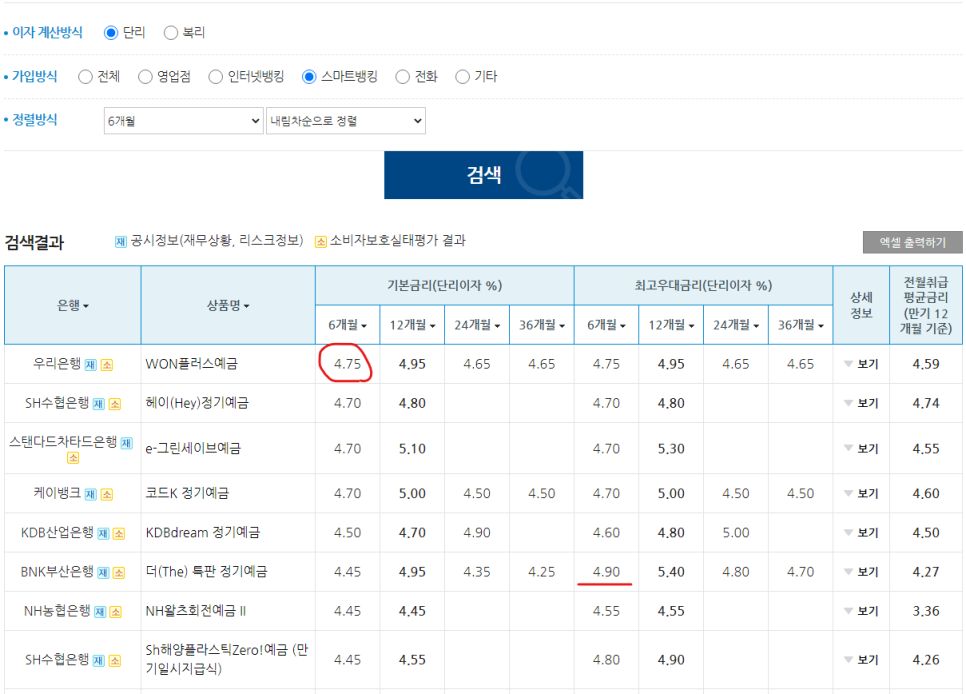Click product name KDBdream 정기예금
The image size is (966, 694).
point(203,532)
